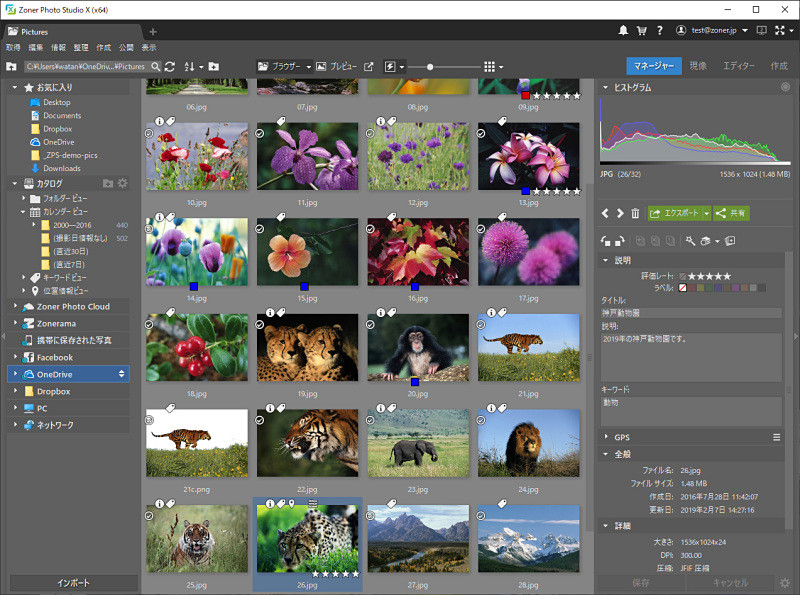Viewport: 800px width, 595px height.
Task: Open the ブラウザー view dropdown
Action: 284,66
